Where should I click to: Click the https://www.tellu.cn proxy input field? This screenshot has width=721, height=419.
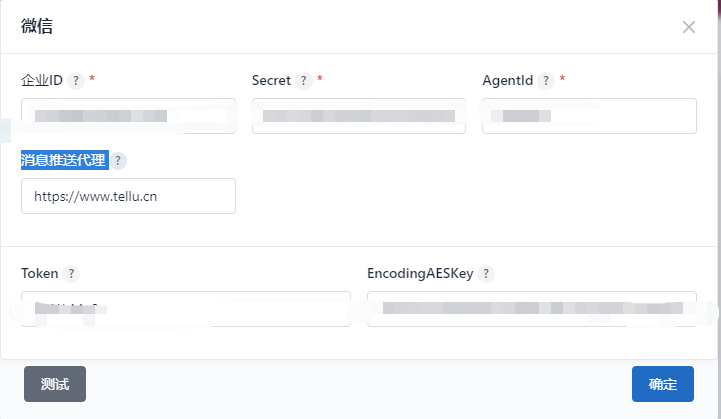point(128,196)
